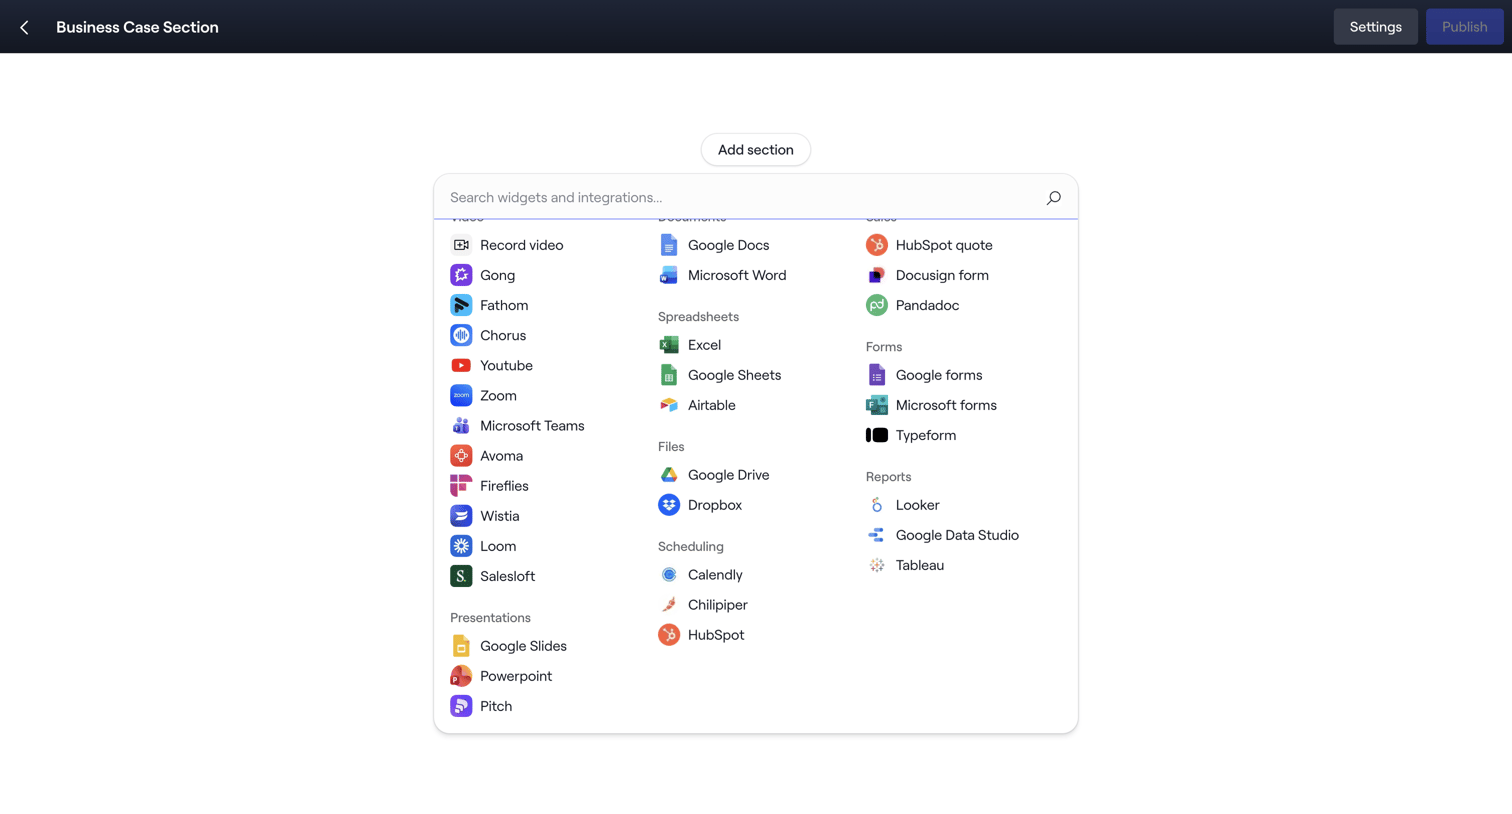Screen dimensions: 1512x814
Task: Click the Tableau icon
Action: 877,565
